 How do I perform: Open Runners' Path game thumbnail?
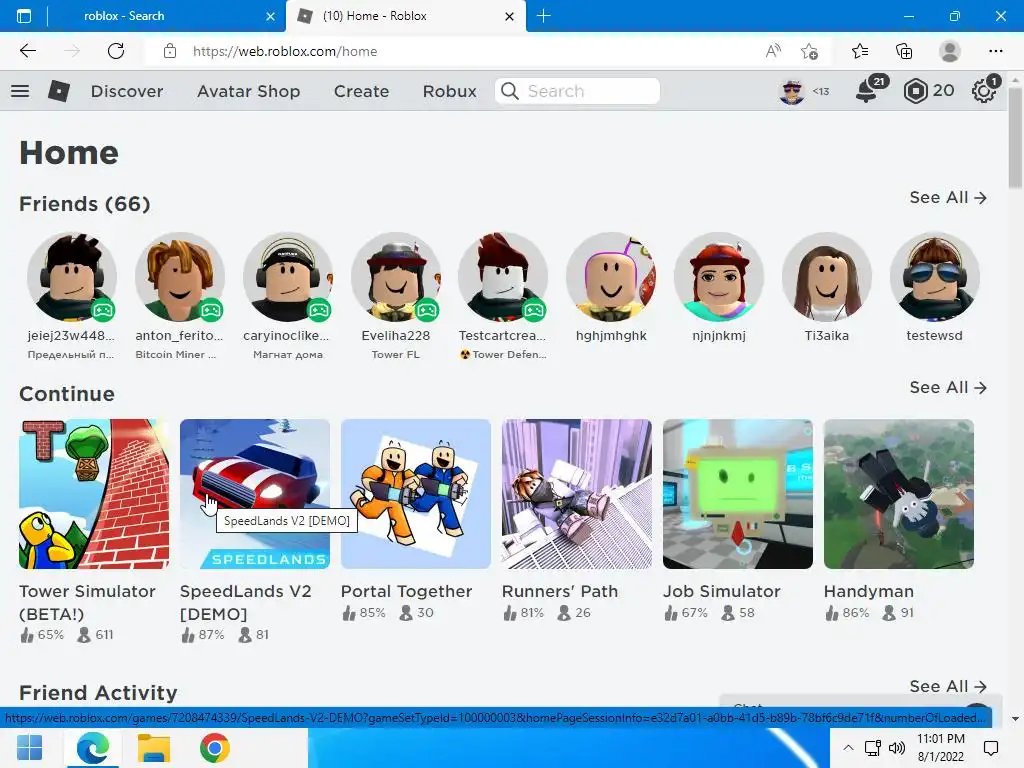pos(577,494)
